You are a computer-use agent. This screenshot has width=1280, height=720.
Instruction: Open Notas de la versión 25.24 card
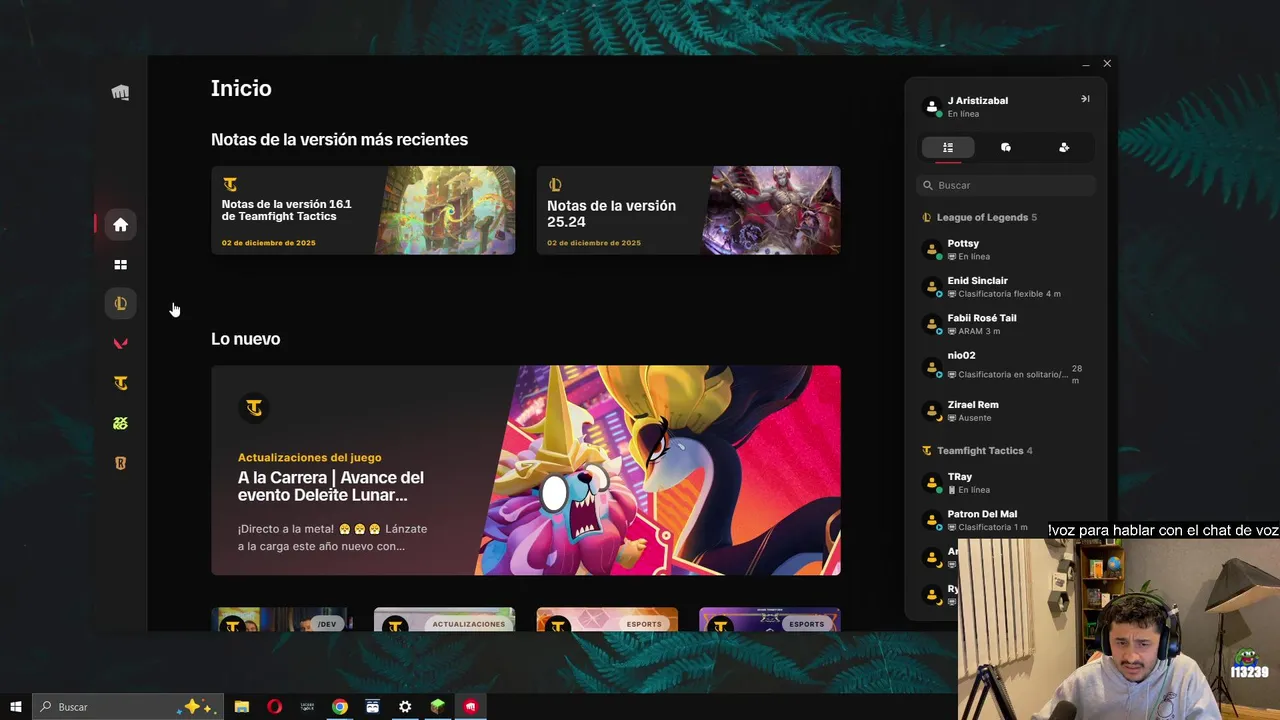688,210
